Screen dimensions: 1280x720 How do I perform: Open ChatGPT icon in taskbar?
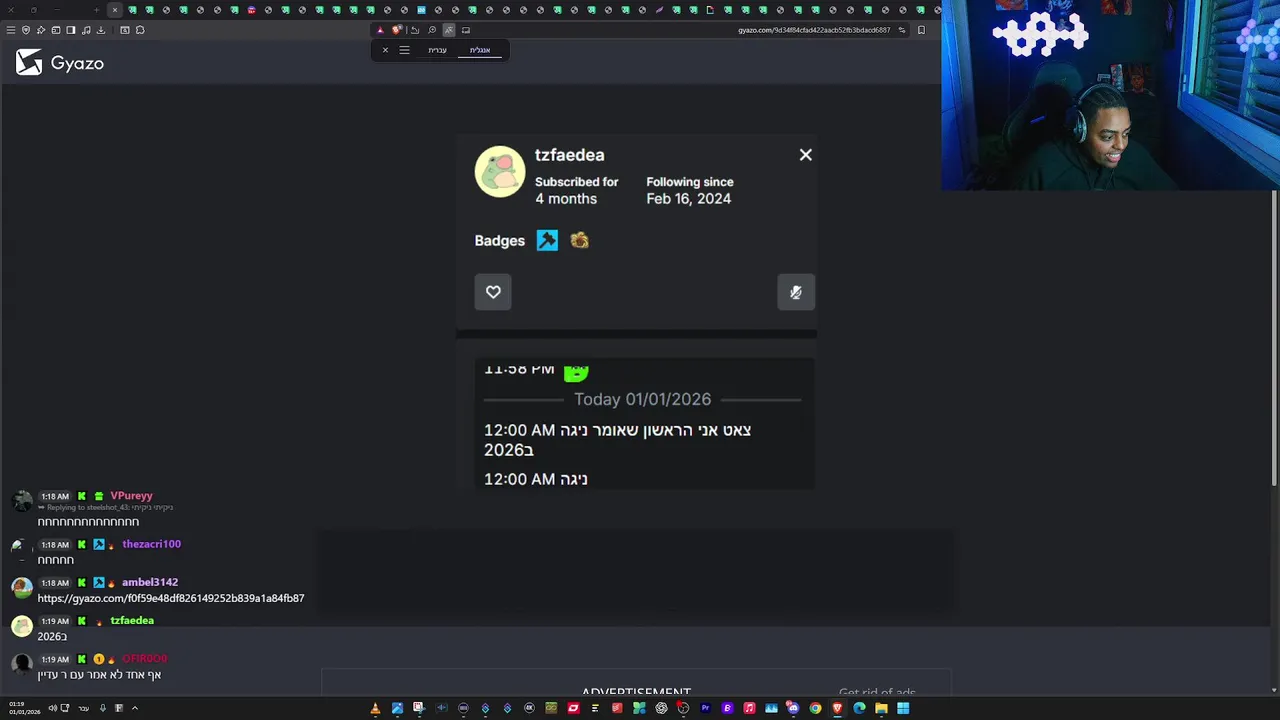(661, 708)
